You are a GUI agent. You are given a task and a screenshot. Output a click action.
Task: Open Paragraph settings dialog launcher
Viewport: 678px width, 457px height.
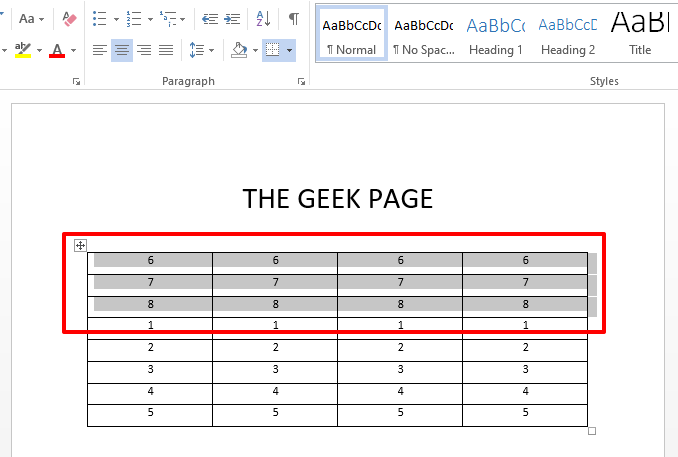[302, 82]
